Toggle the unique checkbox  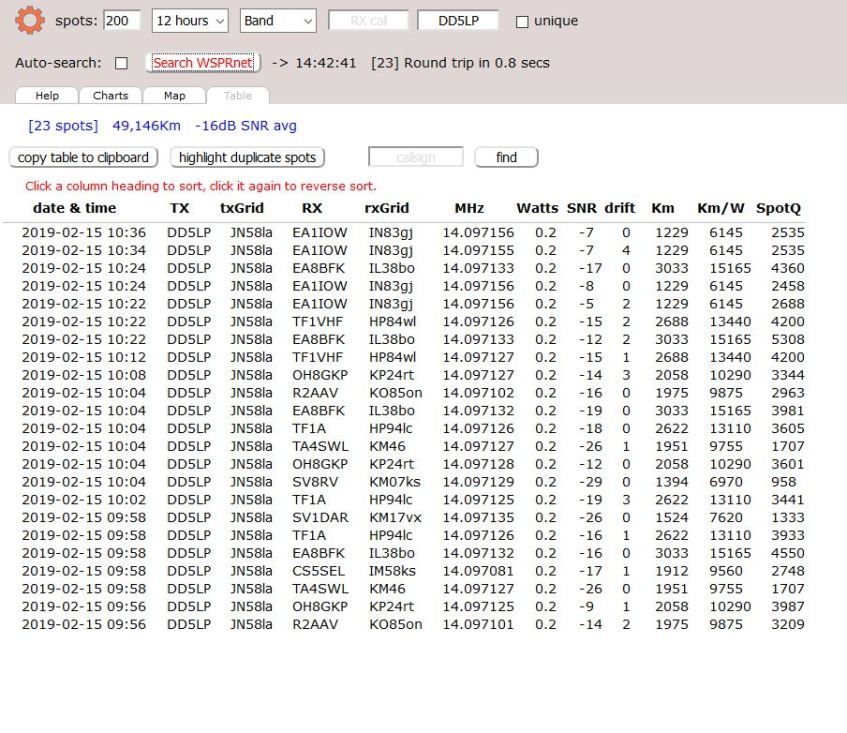[x=522, y=21]
